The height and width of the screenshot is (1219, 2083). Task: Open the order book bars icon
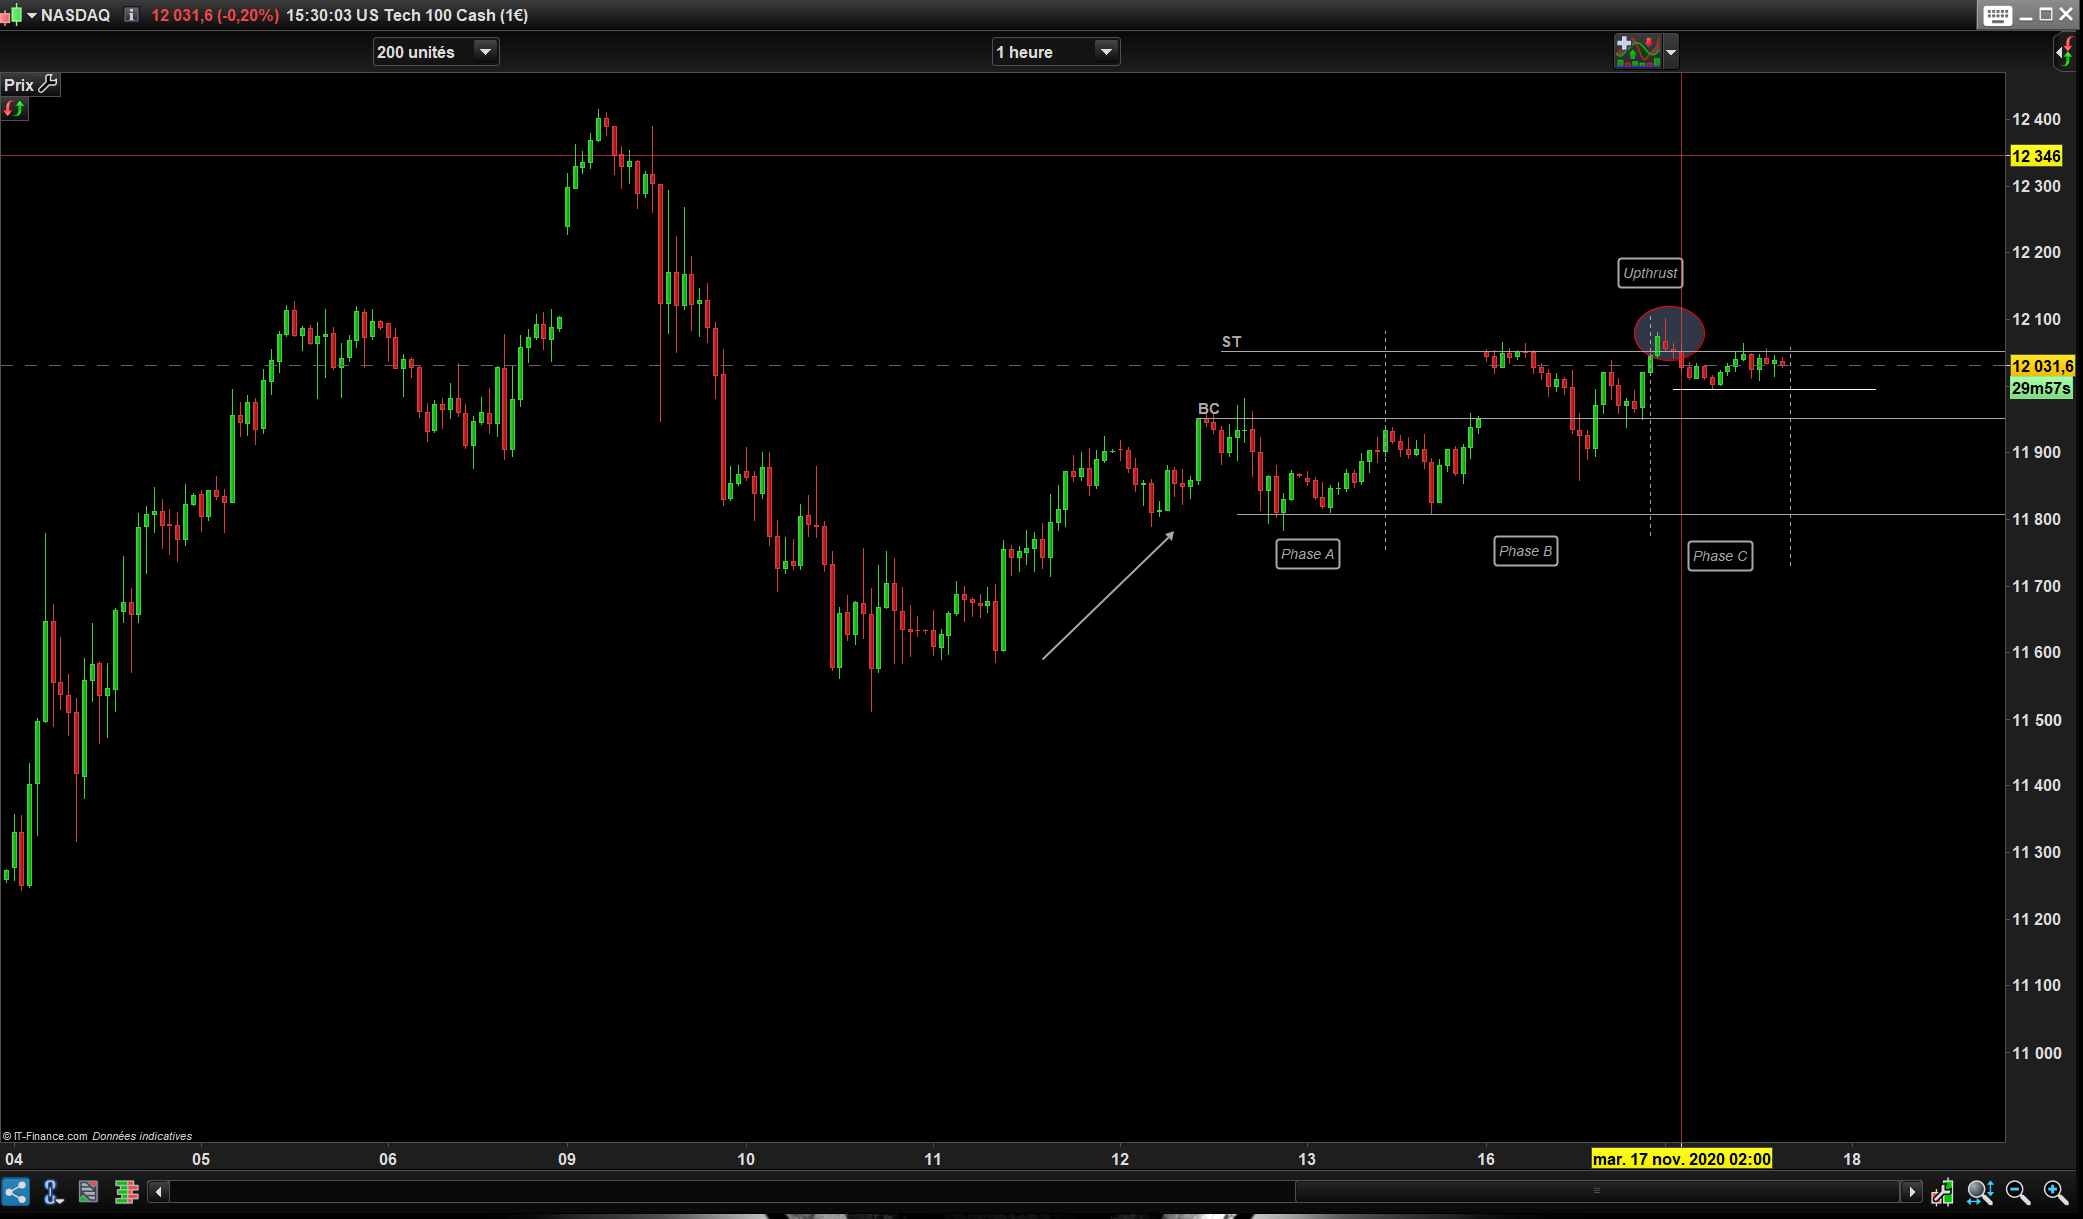point(126,1191)
